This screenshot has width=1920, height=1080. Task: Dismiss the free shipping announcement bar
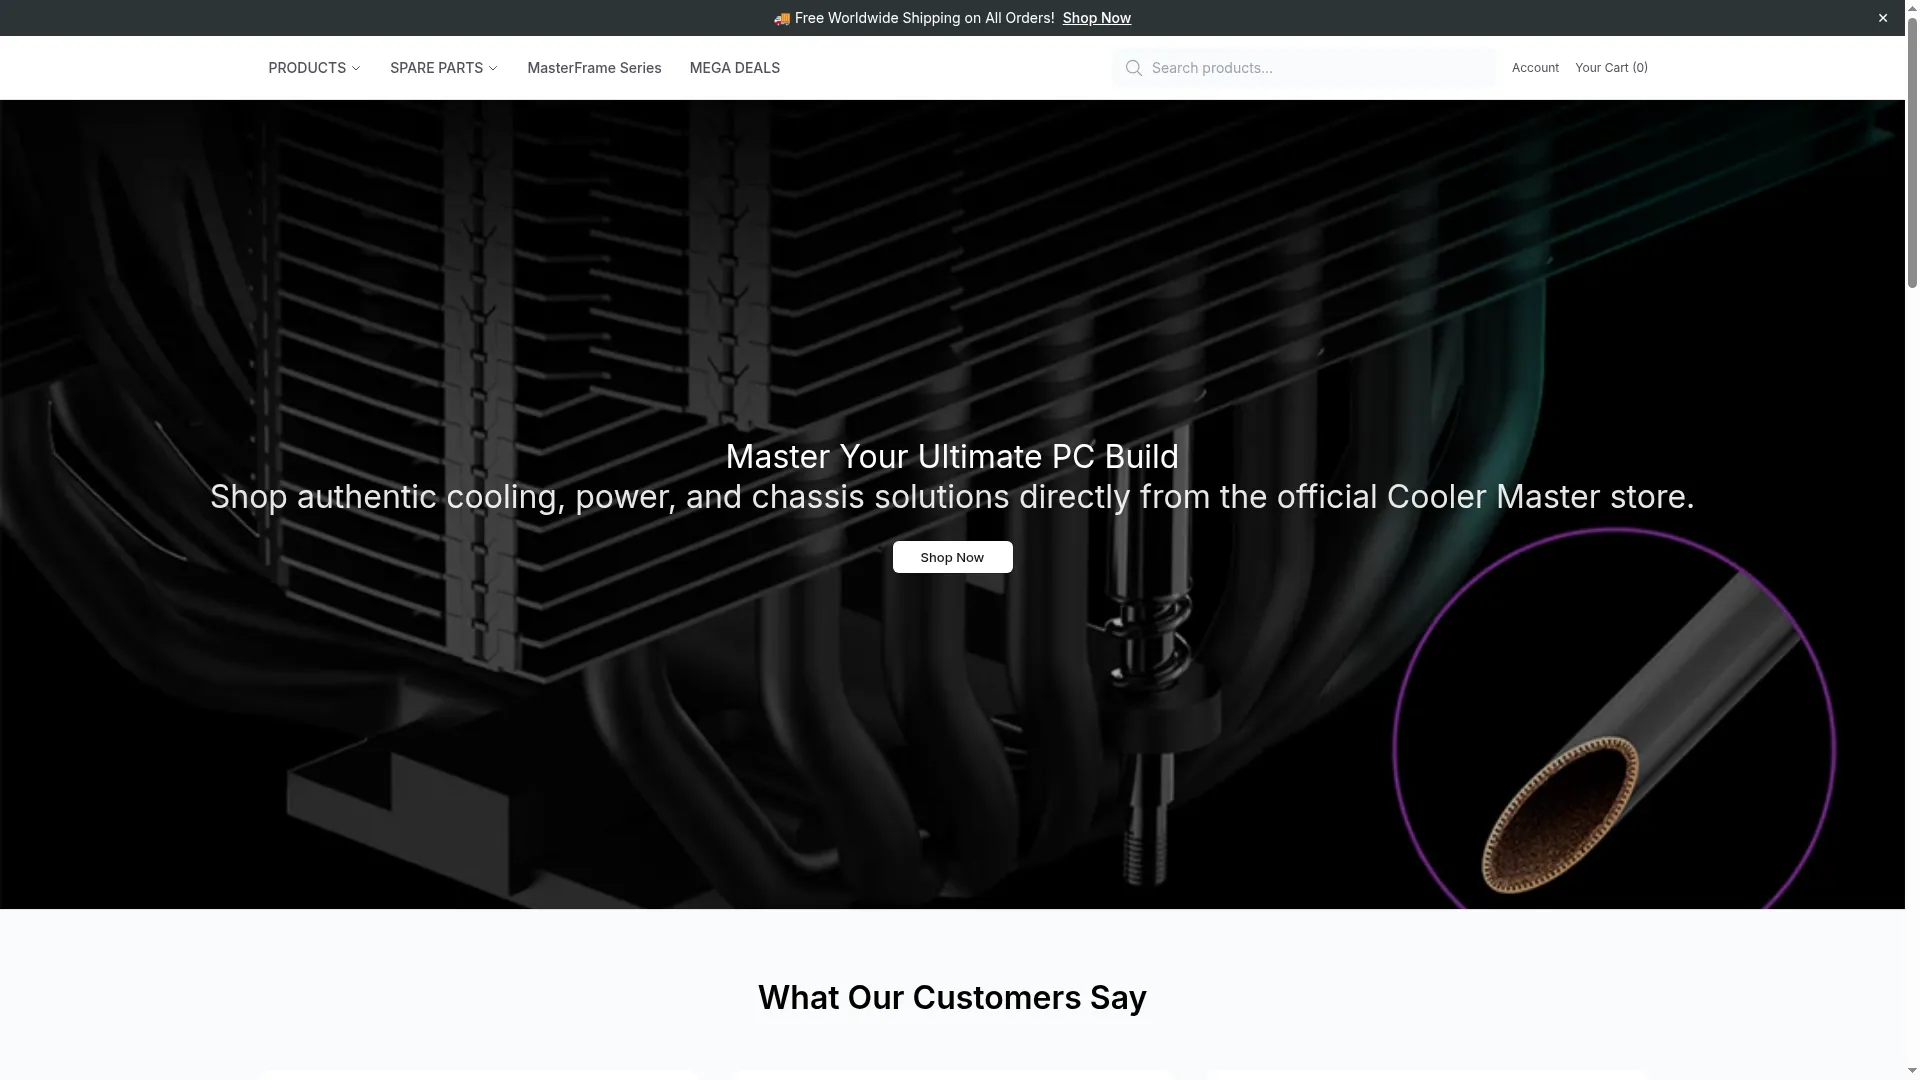(1882, 18)
